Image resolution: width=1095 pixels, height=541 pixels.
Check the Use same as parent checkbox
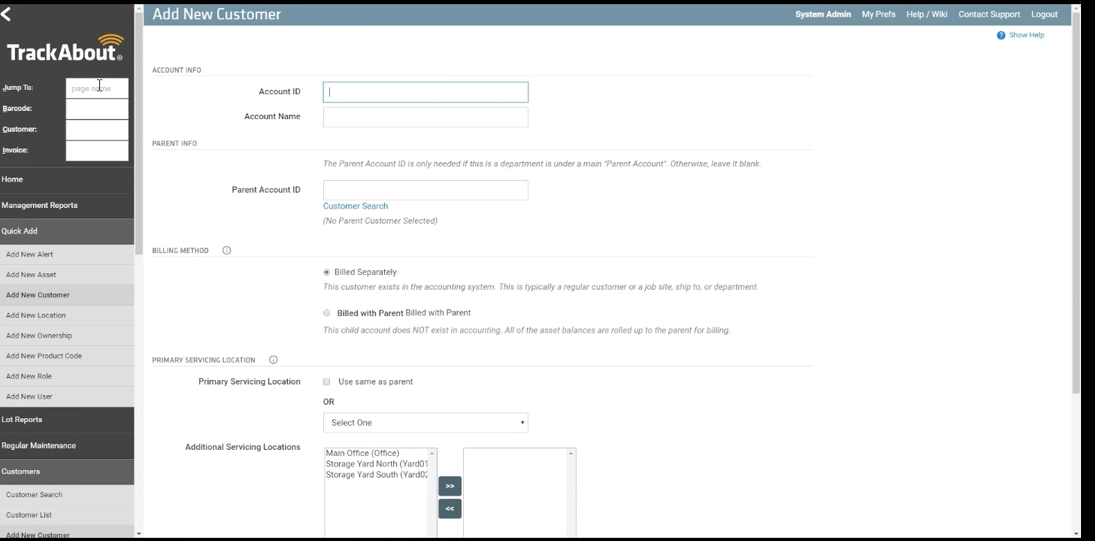[326, 382]
